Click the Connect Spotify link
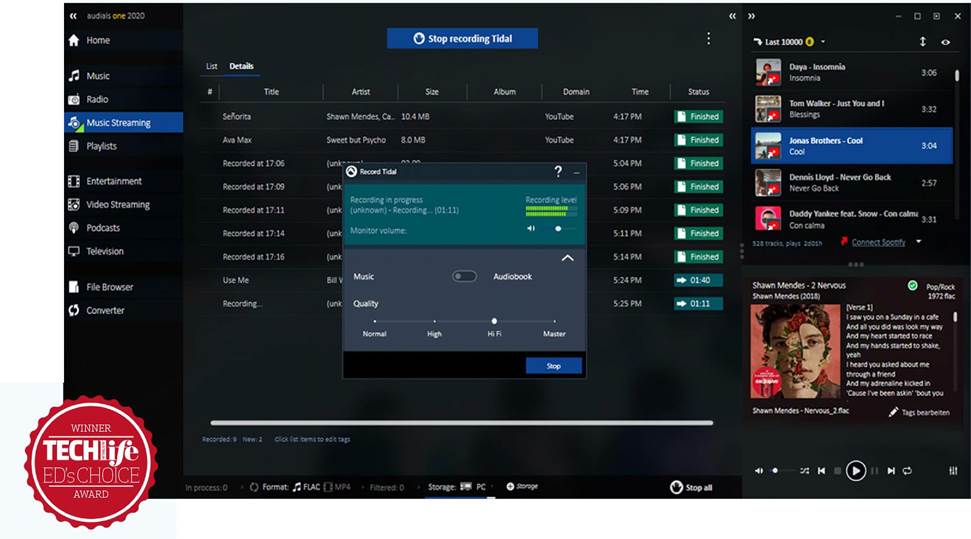971x539 pixels. tap(878, 242)
